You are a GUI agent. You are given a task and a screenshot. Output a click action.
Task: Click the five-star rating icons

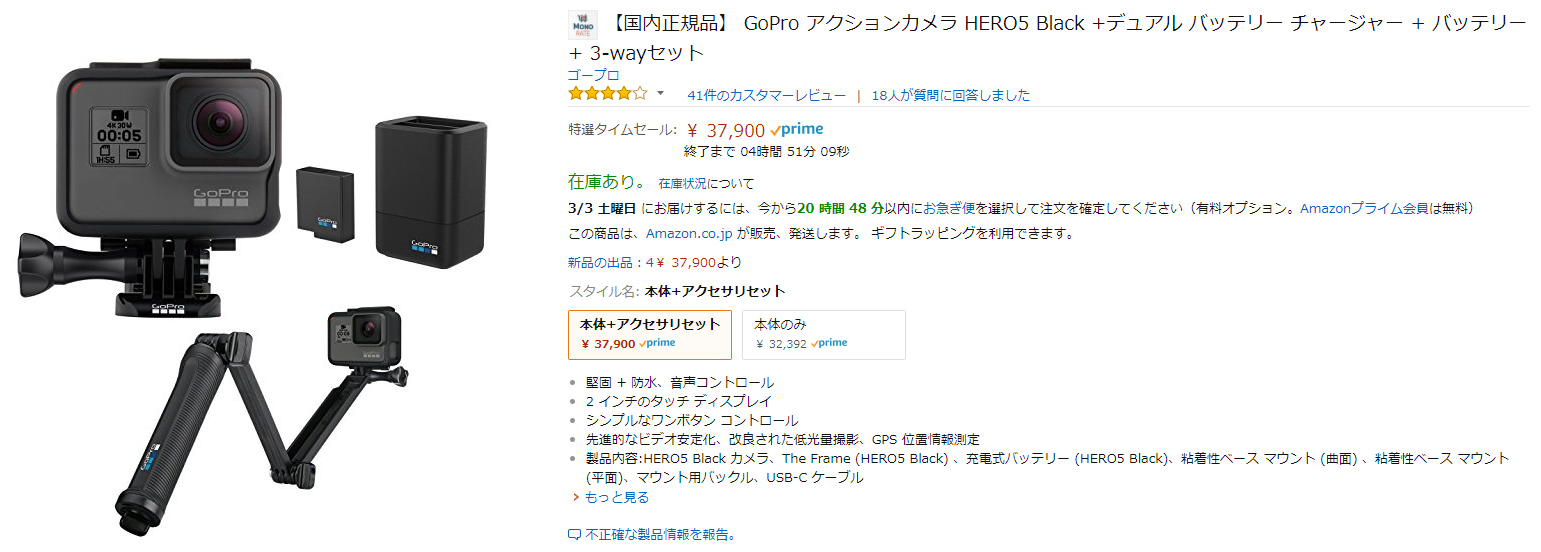[x=608, y=95]
